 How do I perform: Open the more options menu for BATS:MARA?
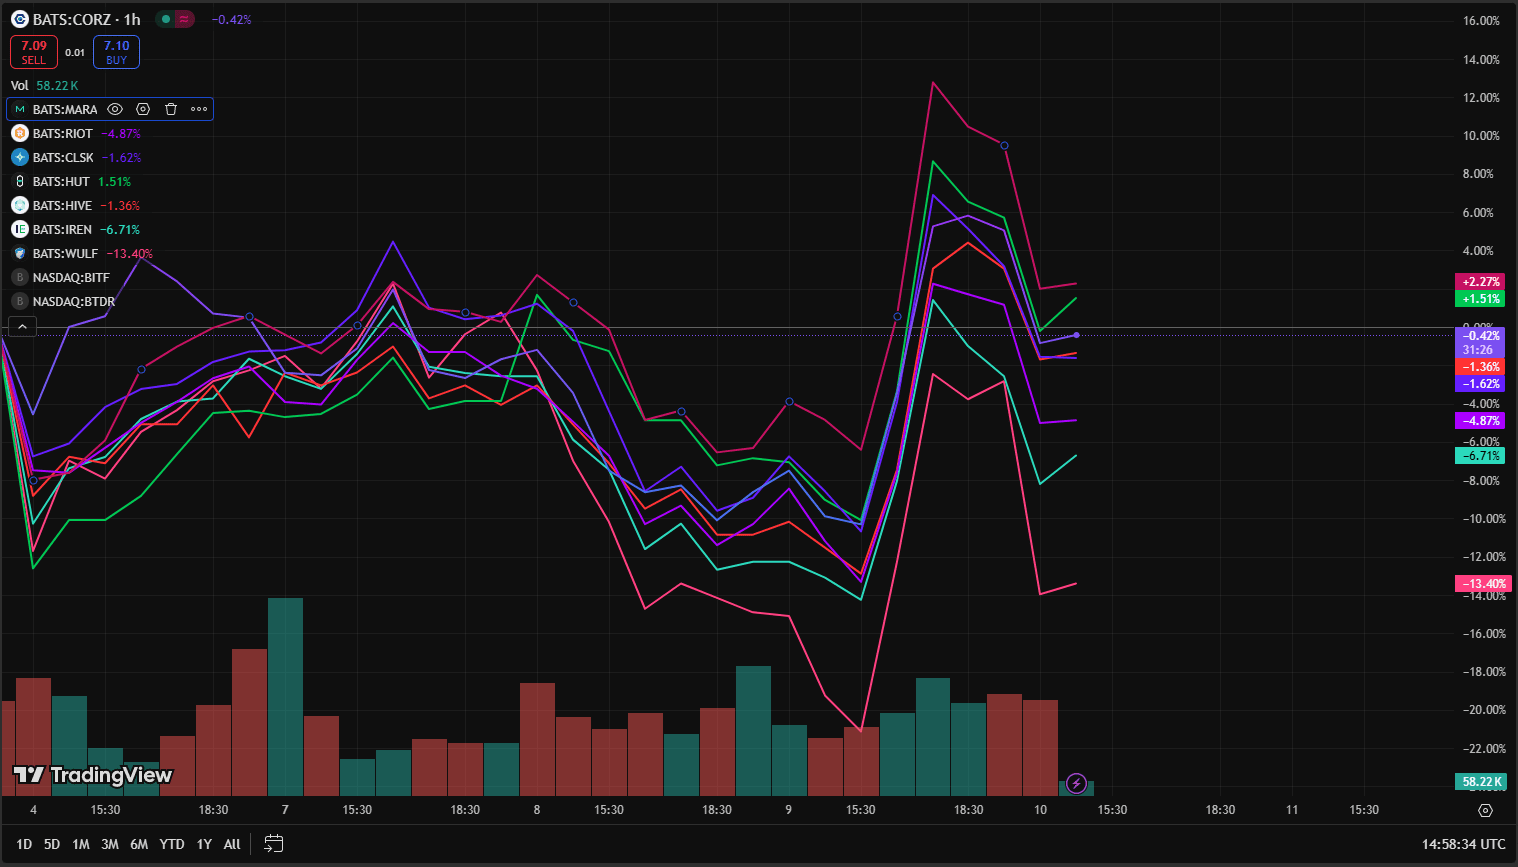(x=199, y=109)
